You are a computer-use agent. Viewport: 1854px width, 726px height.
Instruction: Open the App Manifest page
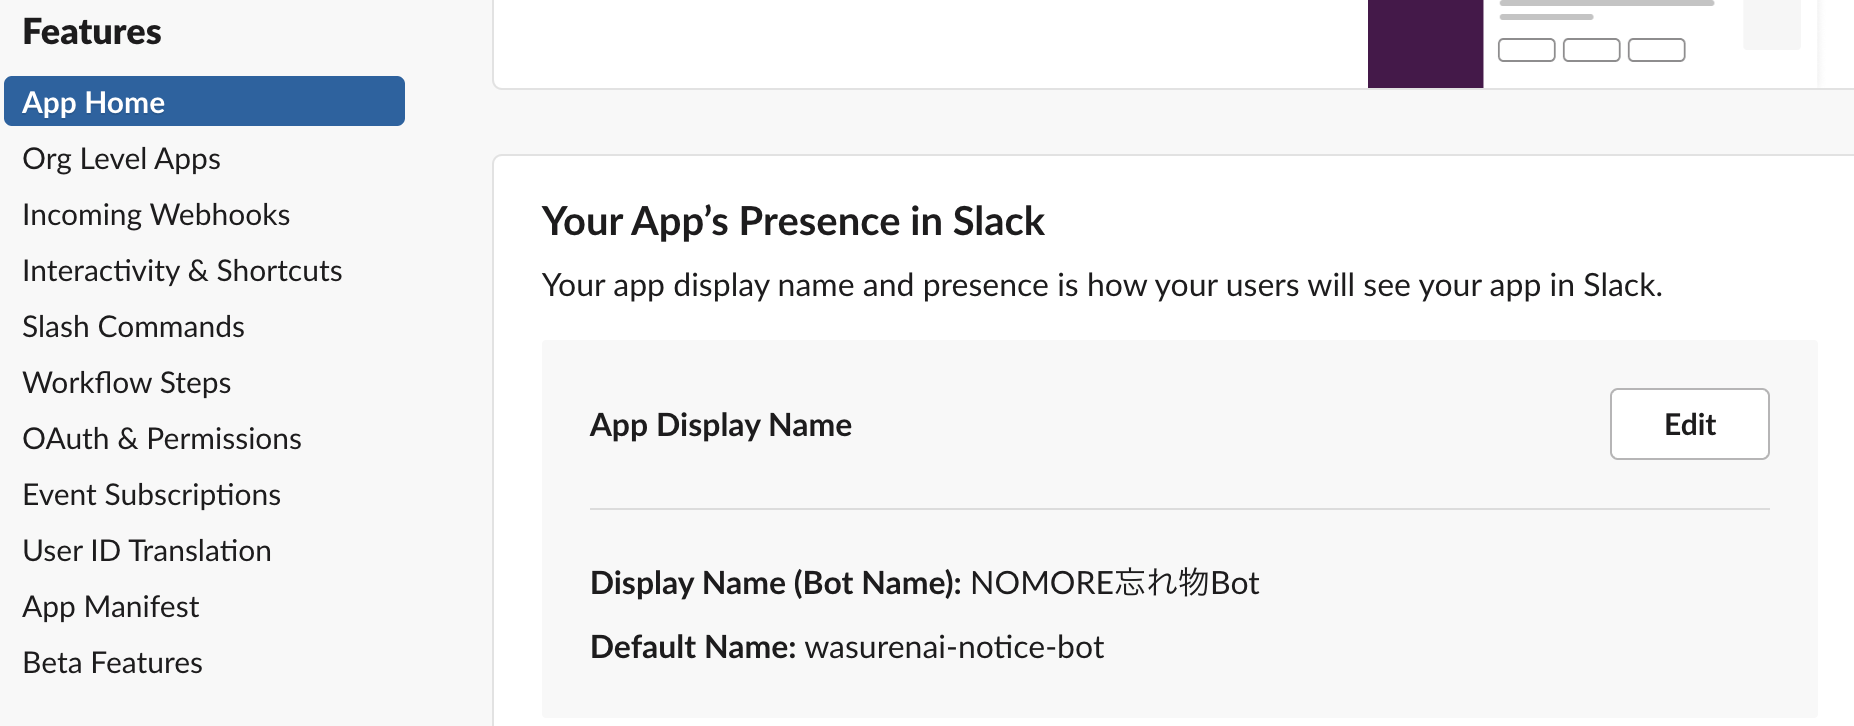[x=111, y=607]
